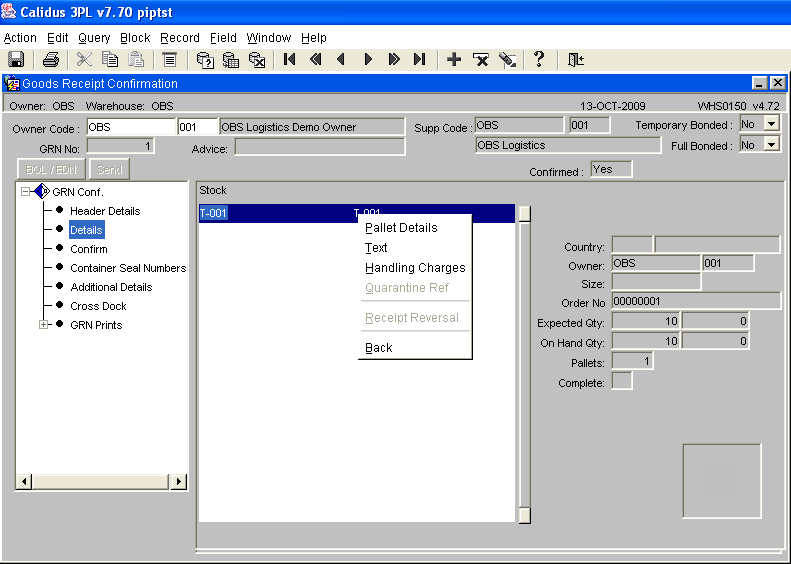Go to previous record arrow
791x564 pixels.
341,60
